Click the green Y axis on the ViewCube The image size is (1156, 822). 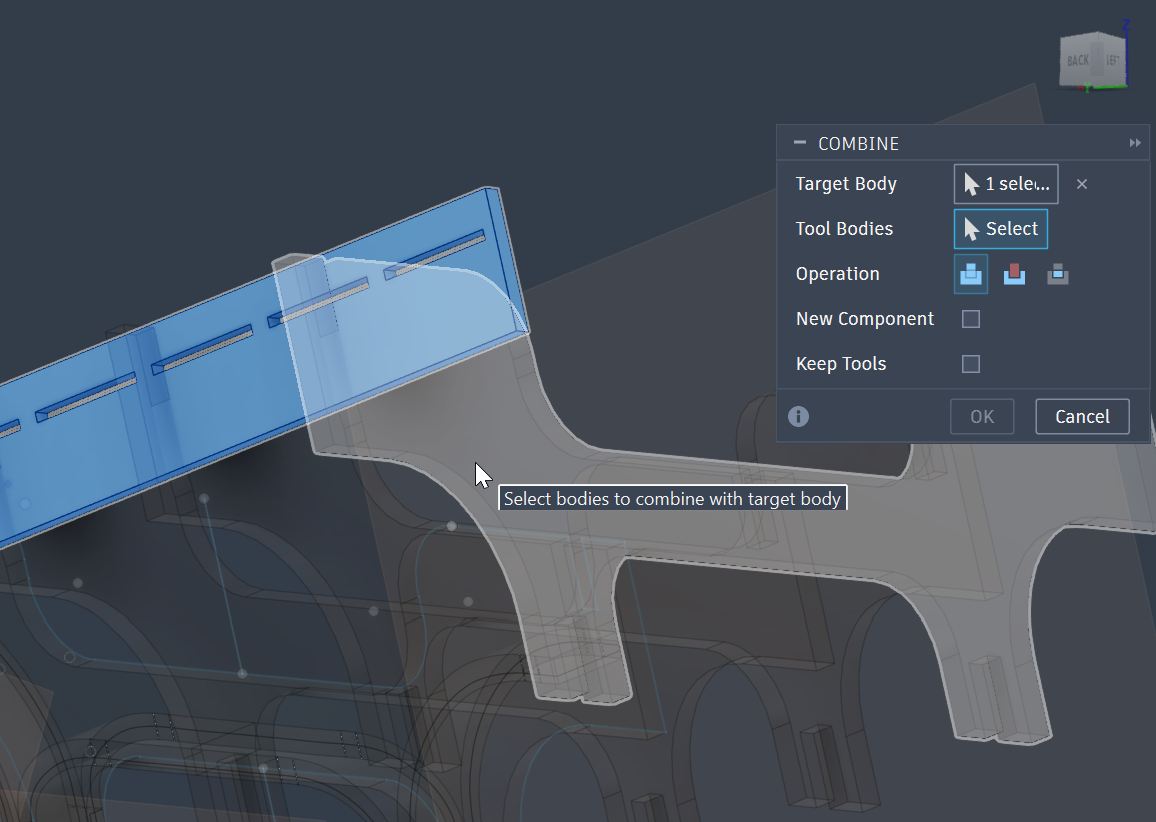click(x=1110, y=86)
